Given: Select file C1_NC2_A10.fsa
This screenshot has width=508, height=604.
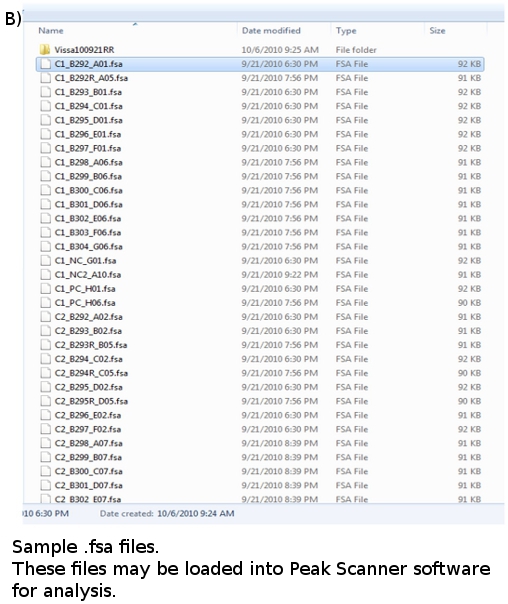Looking at the screenshot, I should [x=88, y=275].
